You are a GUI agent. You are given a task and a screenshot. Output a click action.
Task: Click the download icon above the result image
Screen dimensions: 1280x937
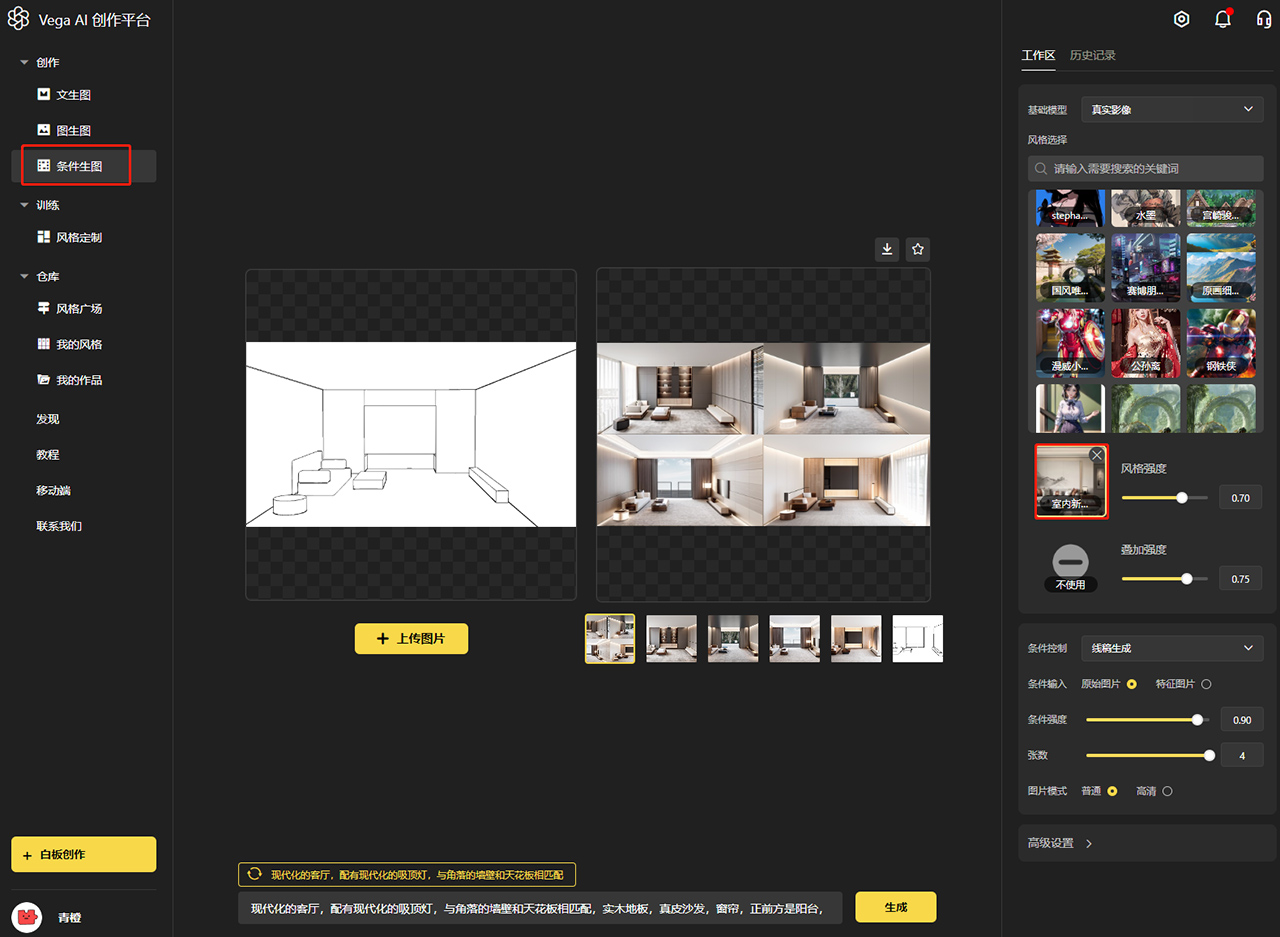pyautogui.click(x=887, y=249)
